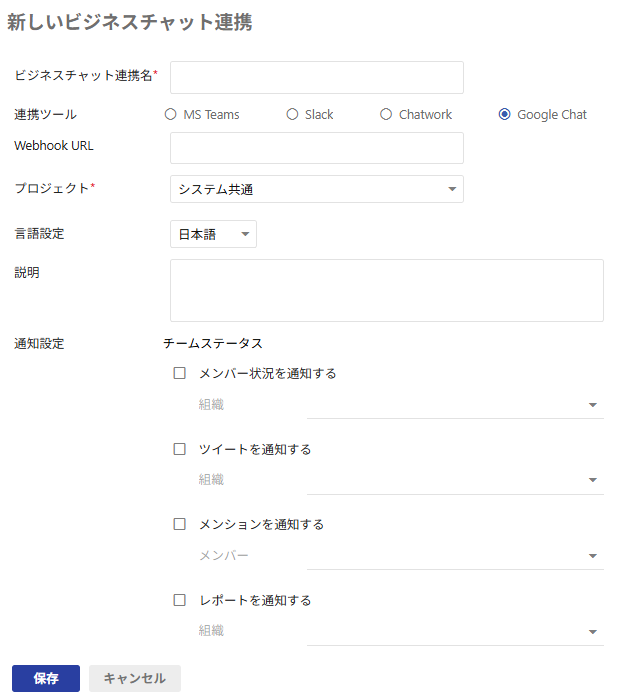The height and width of the screenshot is (698, 626).
Task: Open the 言語設定 dropdown showing 日本語
Action: point(213,234)
